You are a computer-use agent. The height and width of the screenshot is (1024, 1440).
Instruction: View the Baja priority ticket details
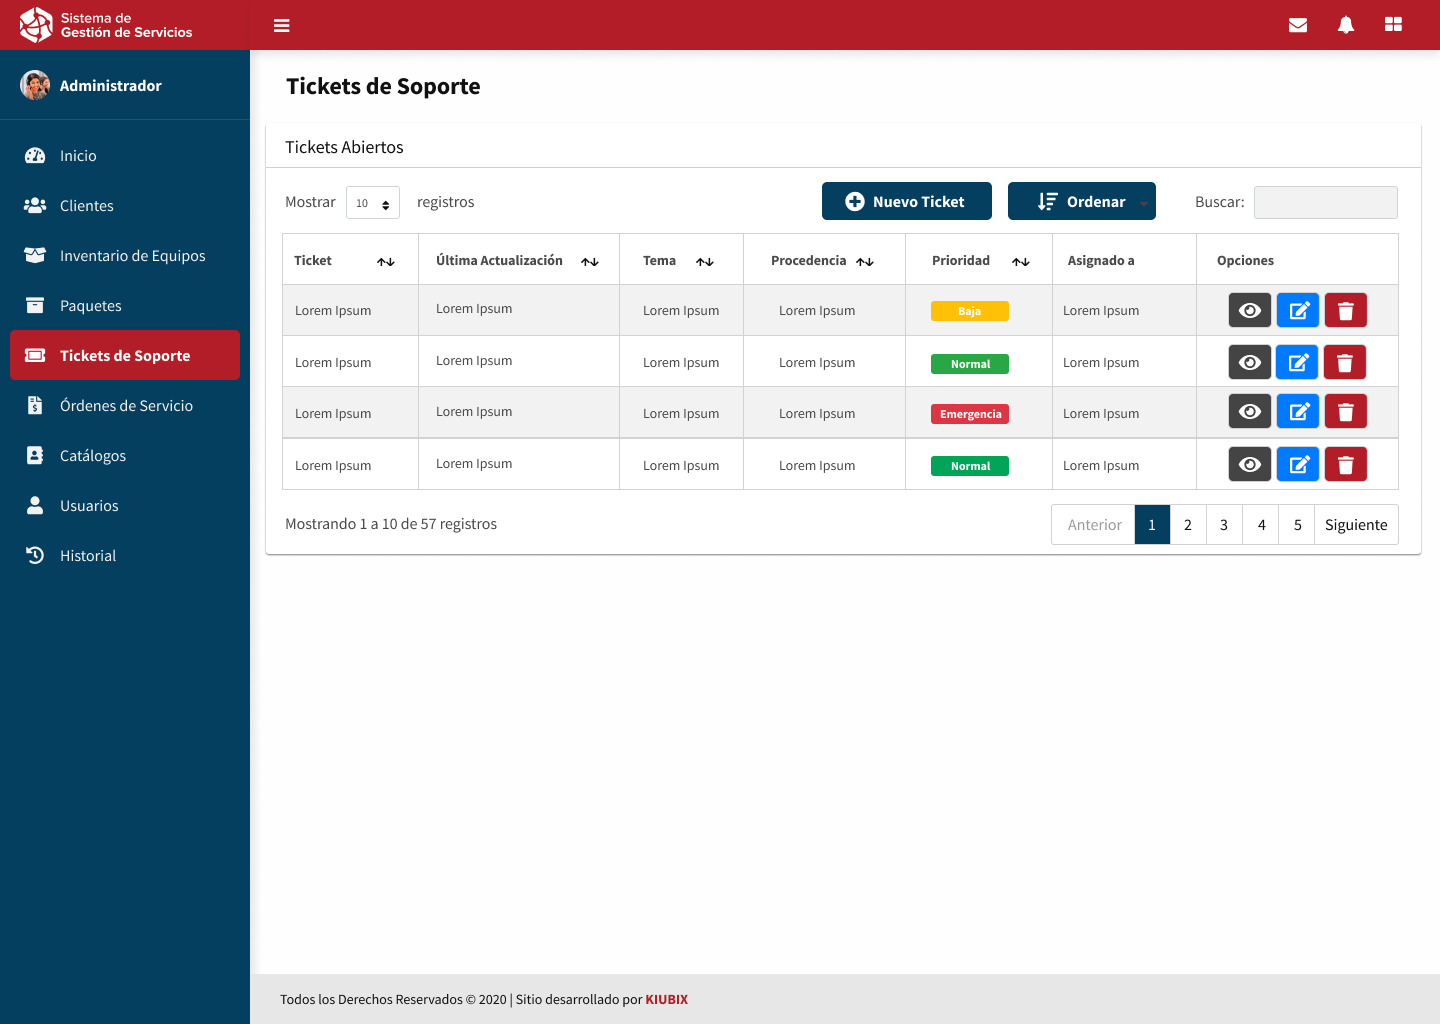click(1250, 311)
